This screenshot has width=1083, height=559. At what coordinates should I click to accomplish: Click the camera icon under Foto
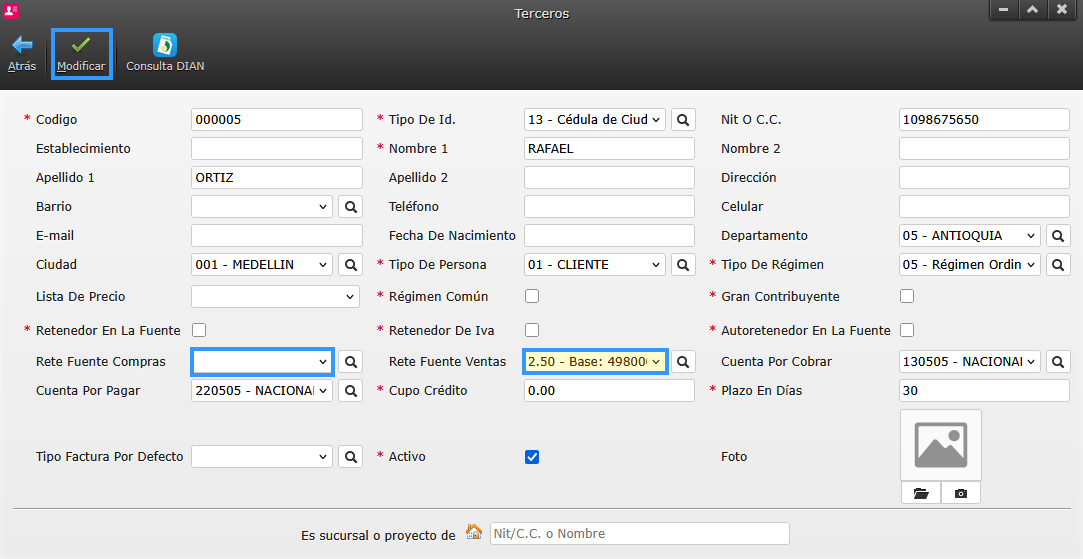point(961,493)
